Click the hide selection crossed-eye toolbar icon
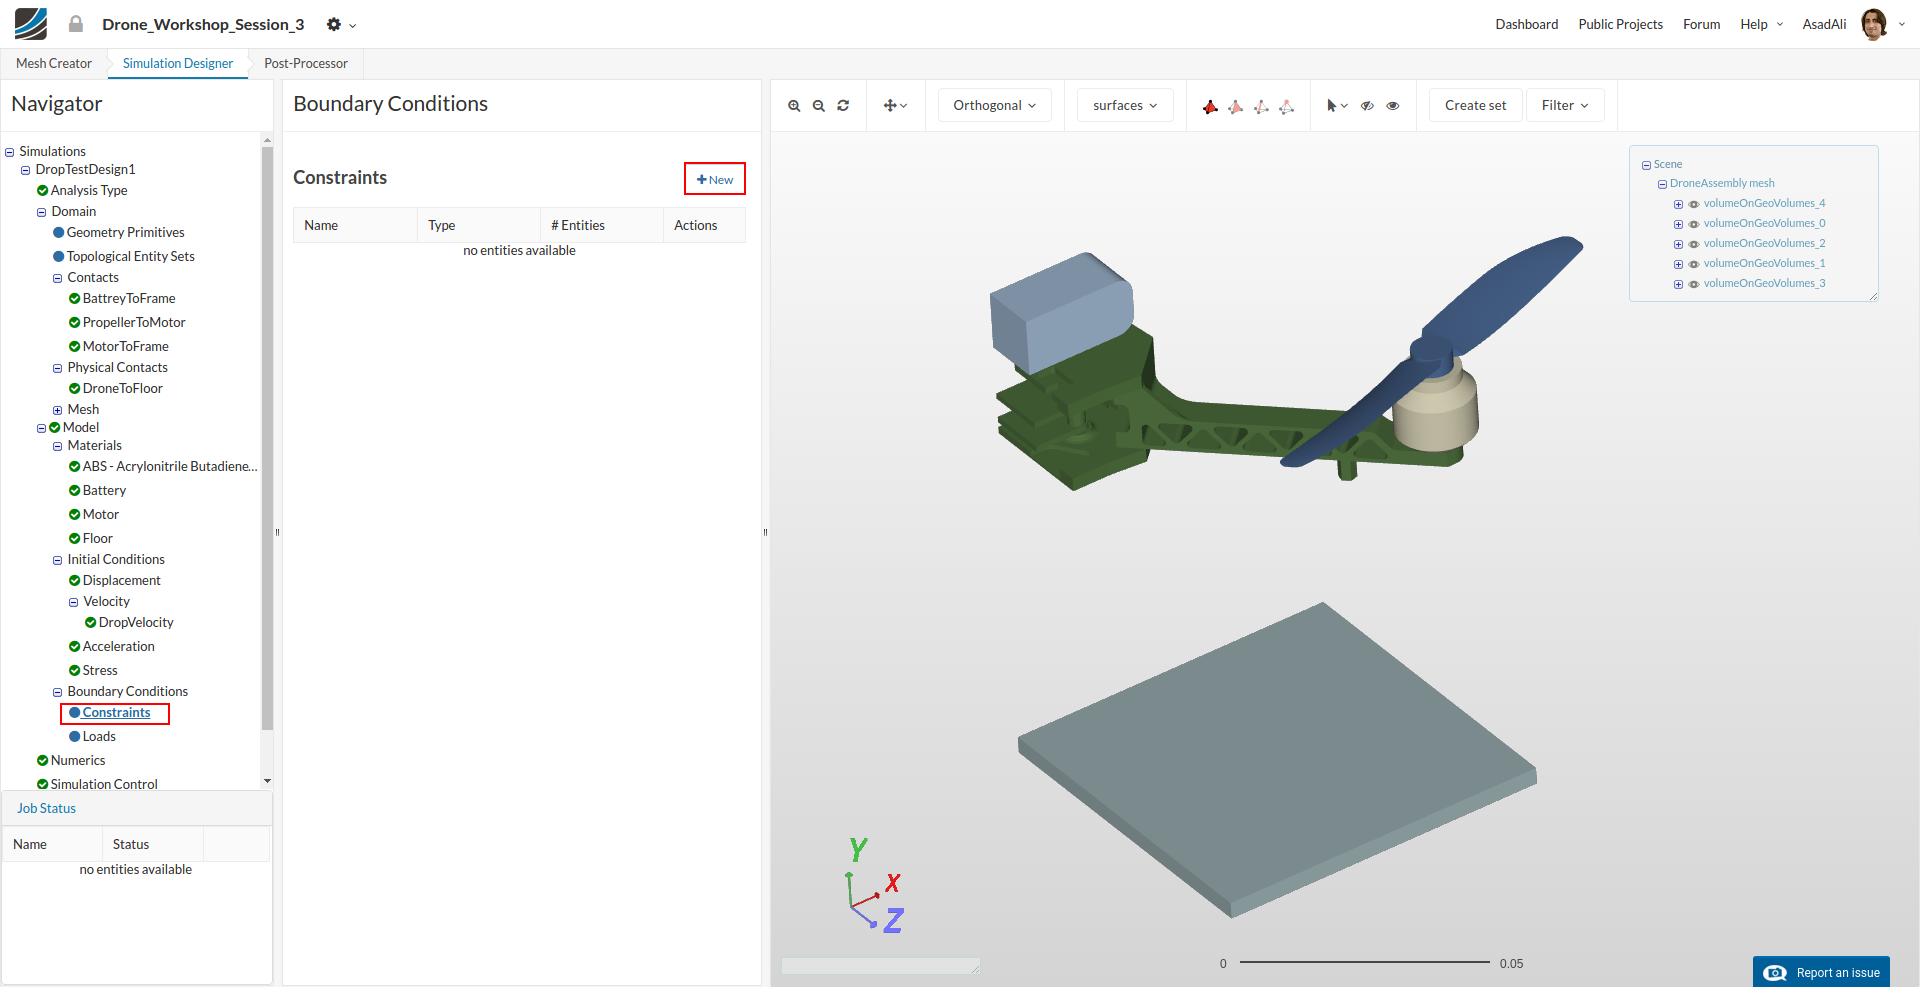Viewport: 1920px width, 987px height. (1367, 106)
